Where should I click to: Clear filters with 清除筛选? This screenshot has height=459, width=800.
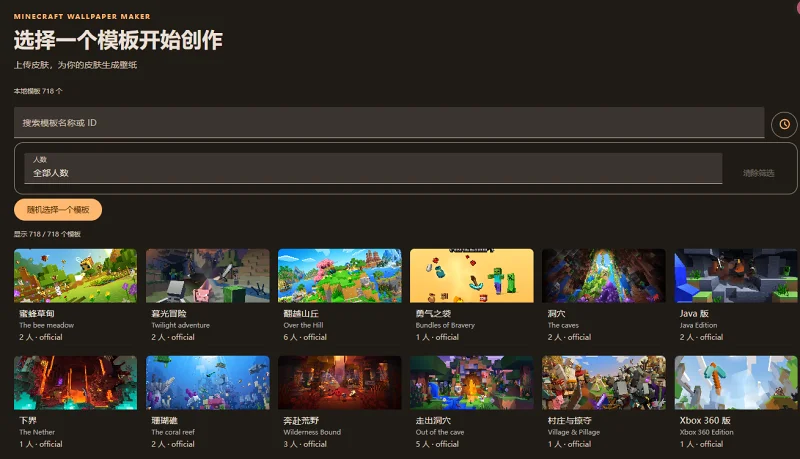pos(759,173)
